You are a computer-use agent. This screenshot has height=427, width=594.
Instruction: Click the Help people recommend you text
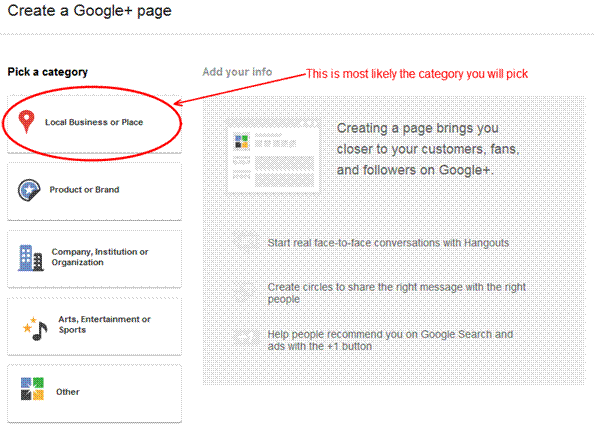click(390, 340)
